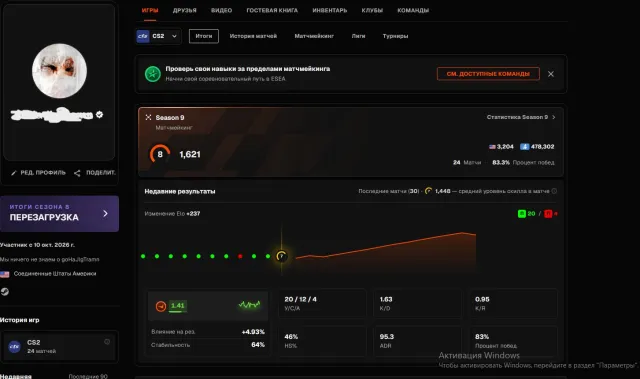Click the green ESEA star icon
Viewport: 640px width, 379px height.
coord(153,74)
